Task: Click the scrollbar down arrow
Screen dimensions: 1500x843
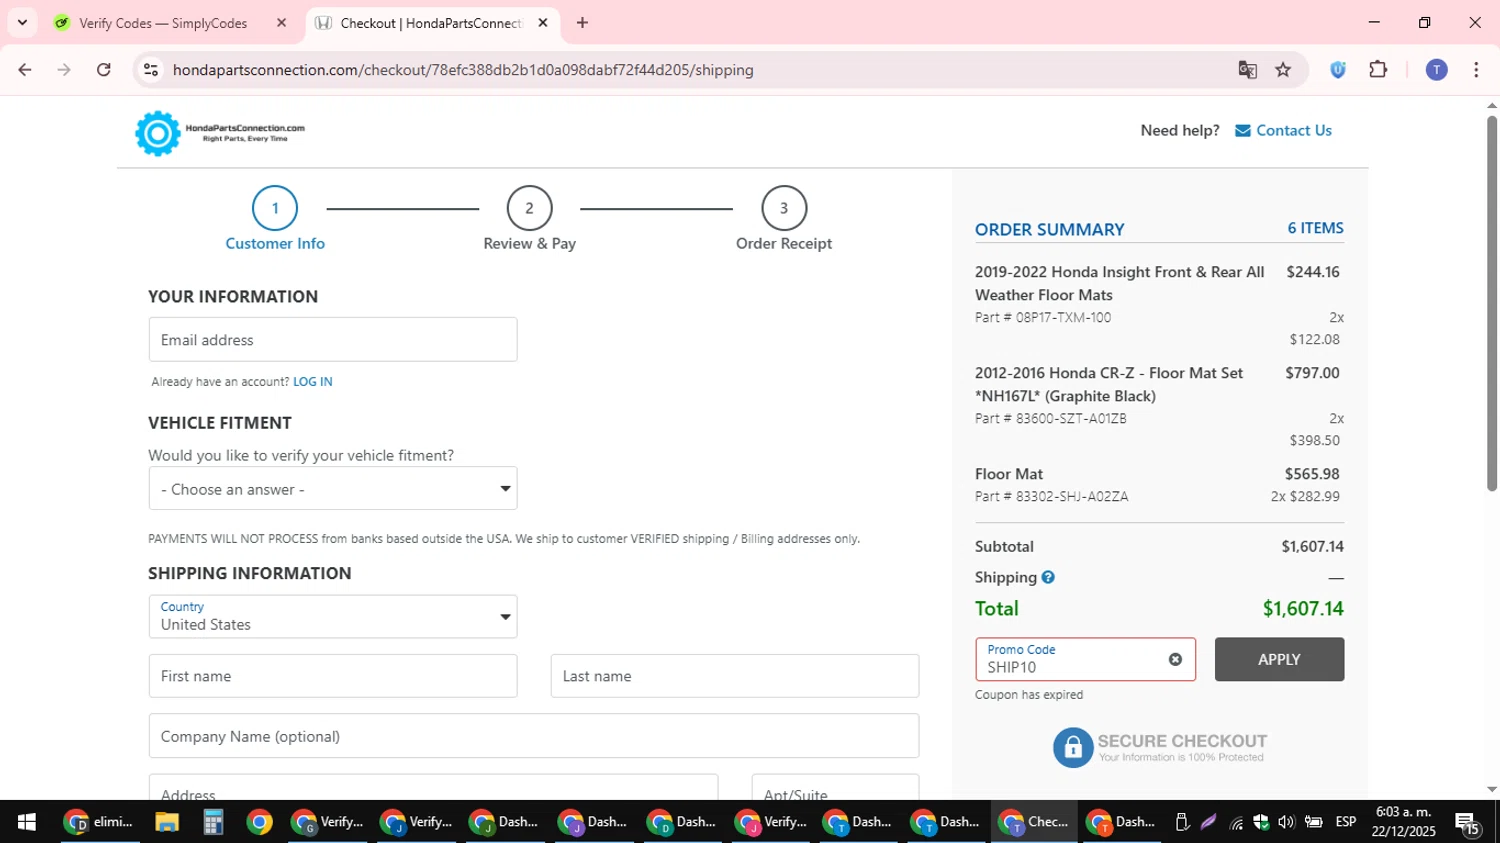Action: (1492, 790)
